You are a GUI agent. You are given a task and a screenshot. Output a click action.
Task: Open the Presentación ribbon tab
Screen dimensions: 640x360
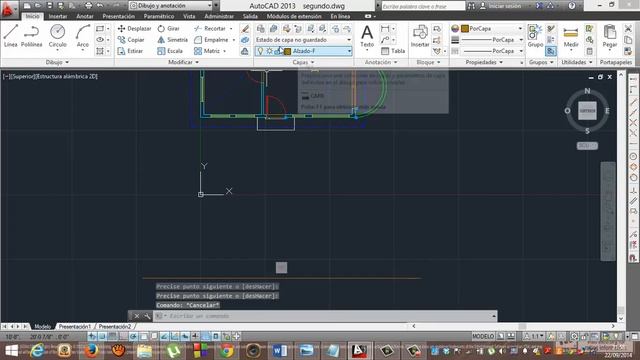[119, 16]
